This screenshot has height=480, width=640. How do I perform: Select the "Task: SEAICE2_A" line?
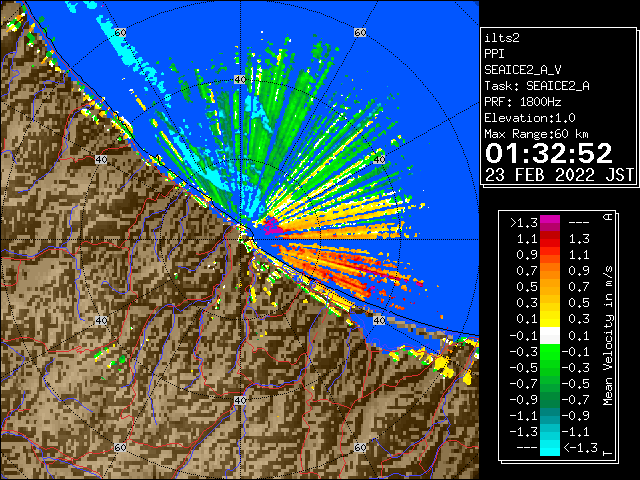click(x=537, y=86)
